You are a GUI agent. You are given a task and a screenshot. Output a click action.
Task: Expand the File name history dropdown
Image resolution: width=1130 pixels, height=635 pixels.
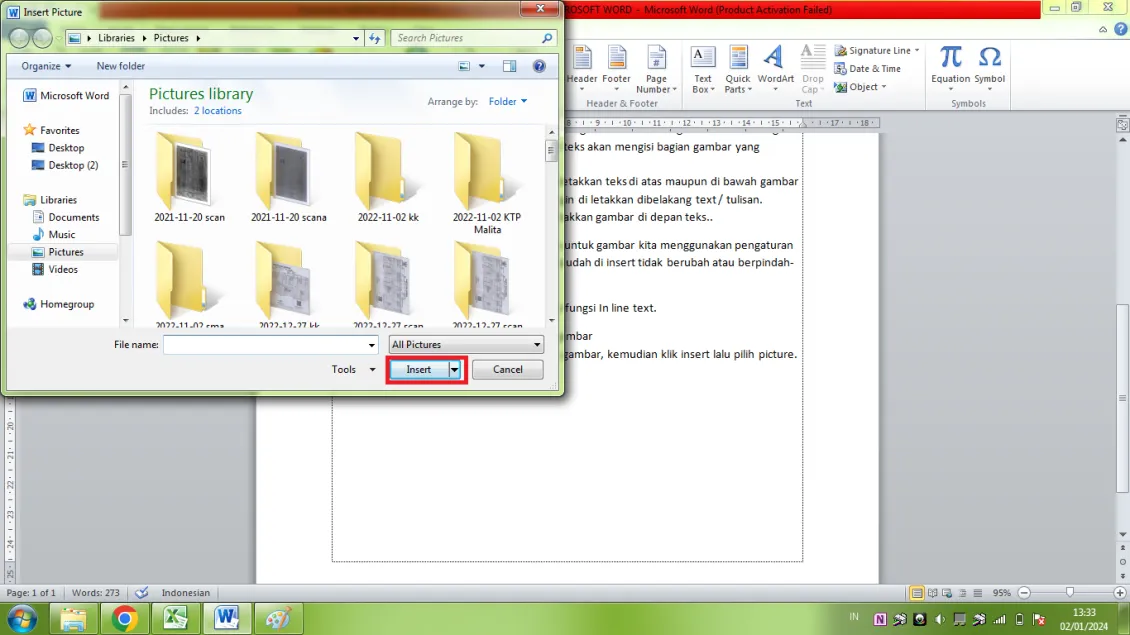[x=372, y=345]
